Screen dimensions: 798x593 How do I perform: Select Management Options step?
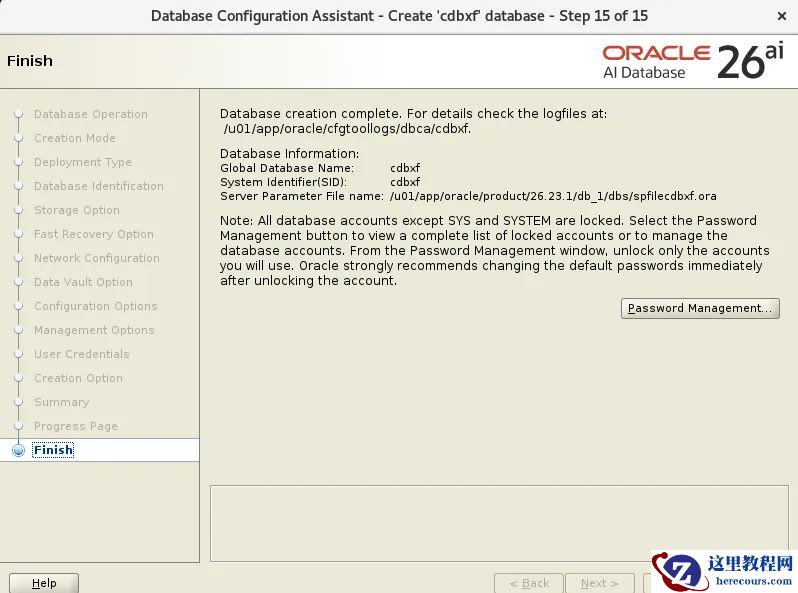[x=94, y=330]
